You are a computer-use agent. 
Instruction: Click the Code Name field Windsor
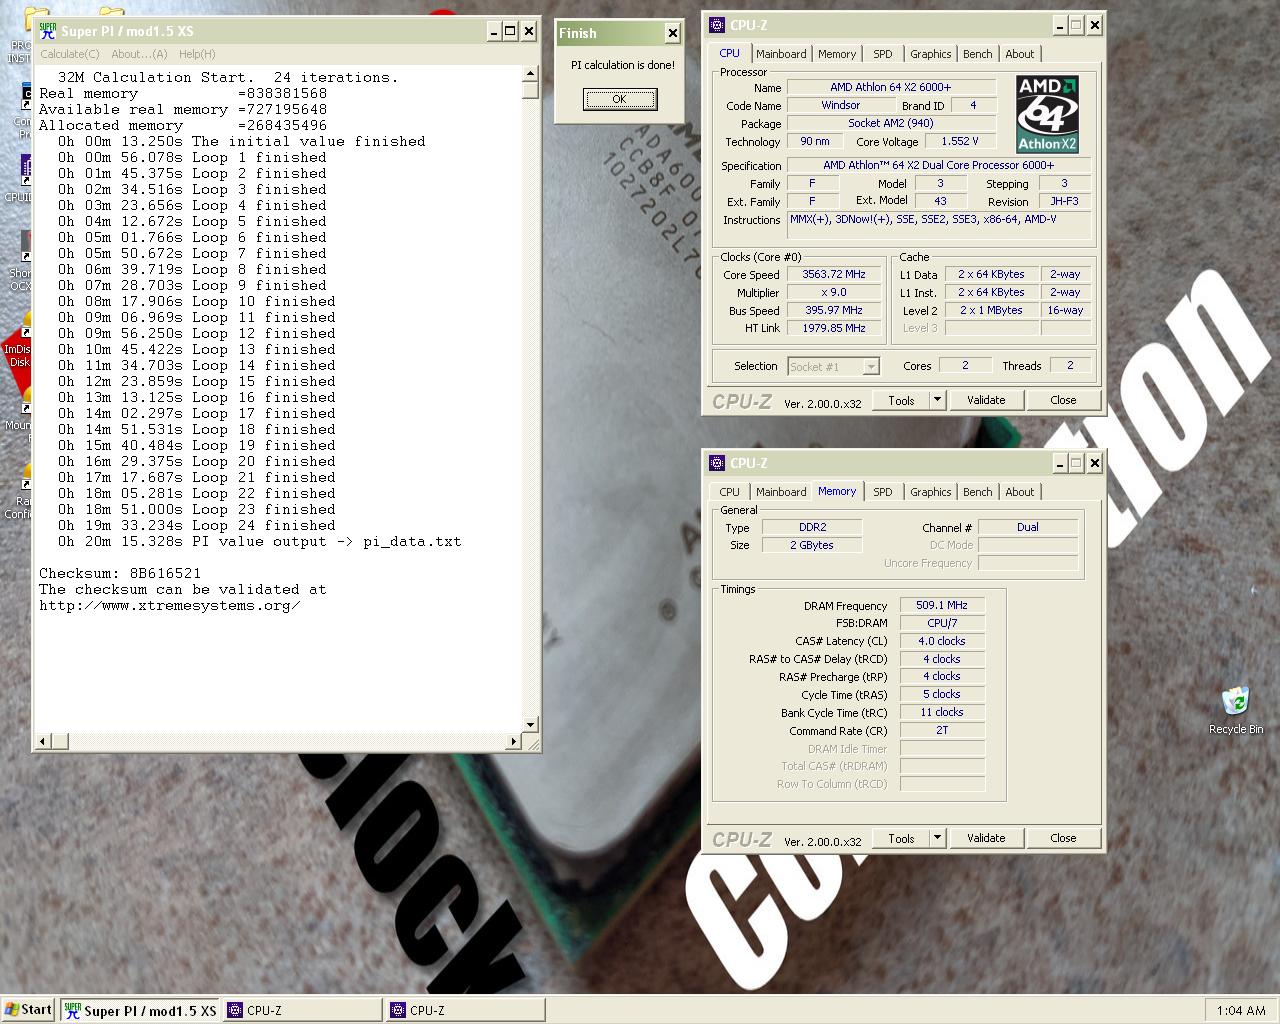tap(841, 106)
